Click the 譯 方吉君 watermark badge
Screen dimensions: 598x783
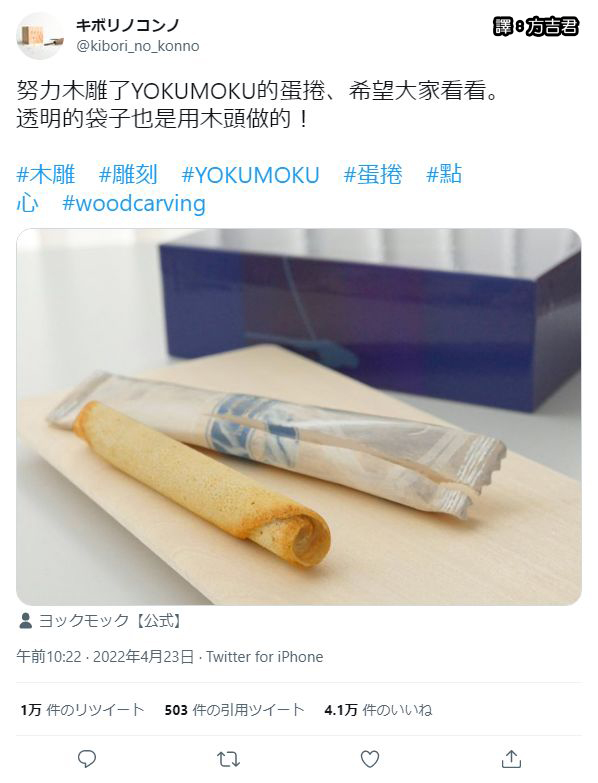[x=536, y=27]
